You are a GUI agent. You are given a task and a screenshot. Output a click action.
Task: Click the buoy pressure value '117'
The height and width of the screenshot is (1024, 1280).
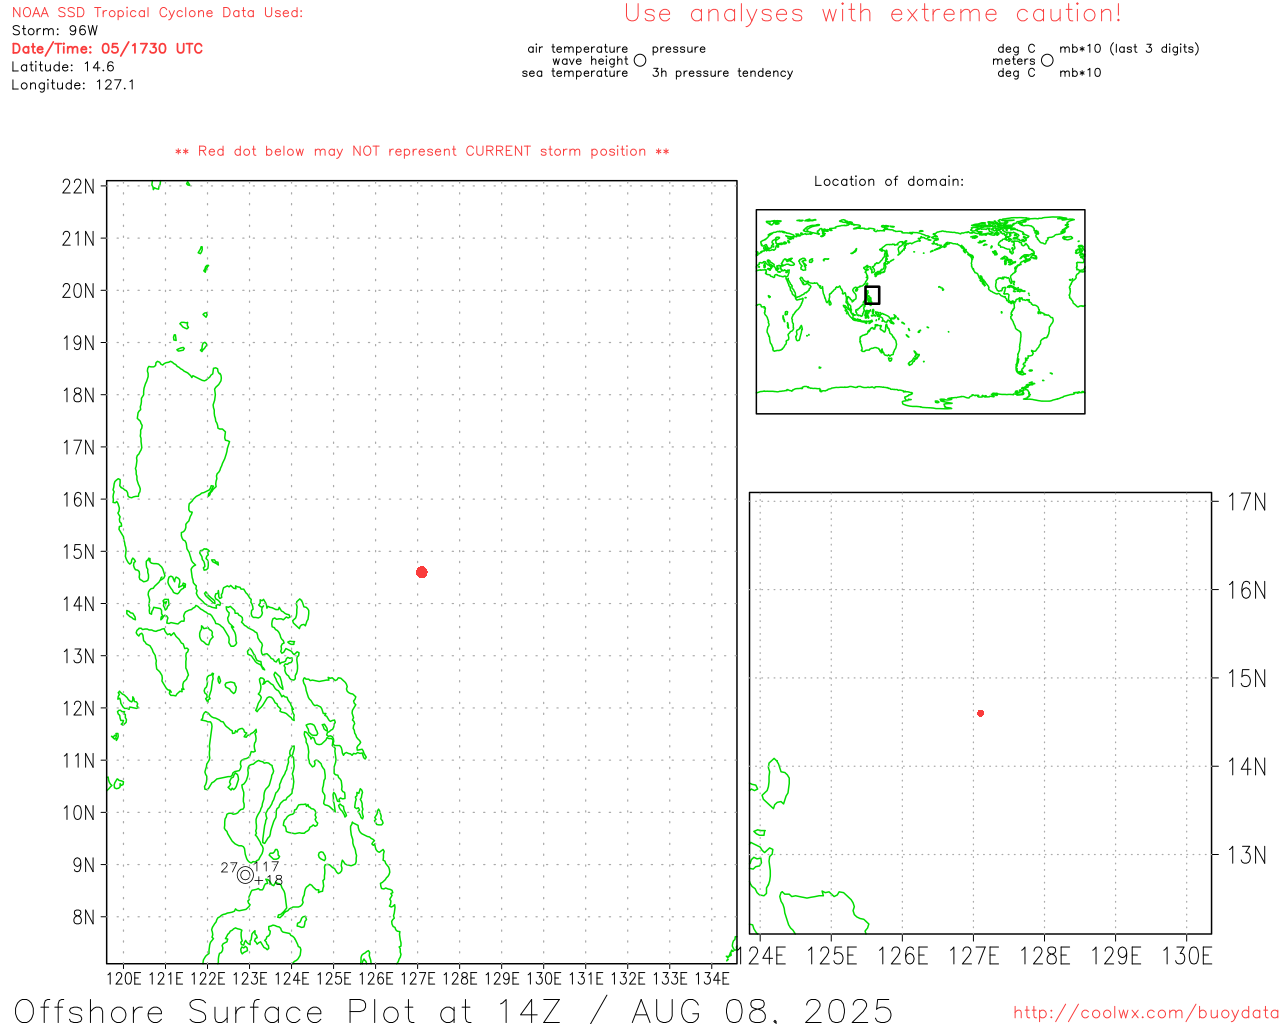point(266,867)
